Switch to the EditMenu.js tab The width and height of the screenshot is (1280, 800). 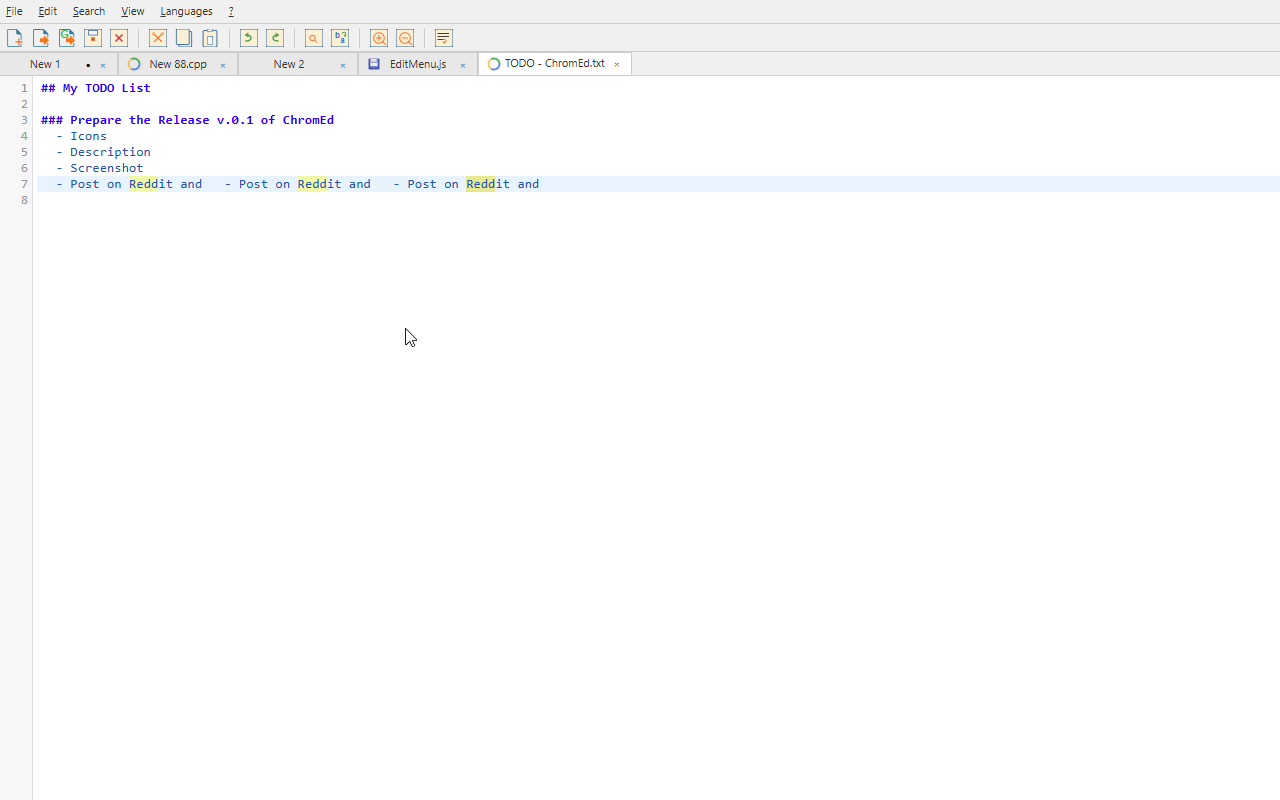point(417,64)
